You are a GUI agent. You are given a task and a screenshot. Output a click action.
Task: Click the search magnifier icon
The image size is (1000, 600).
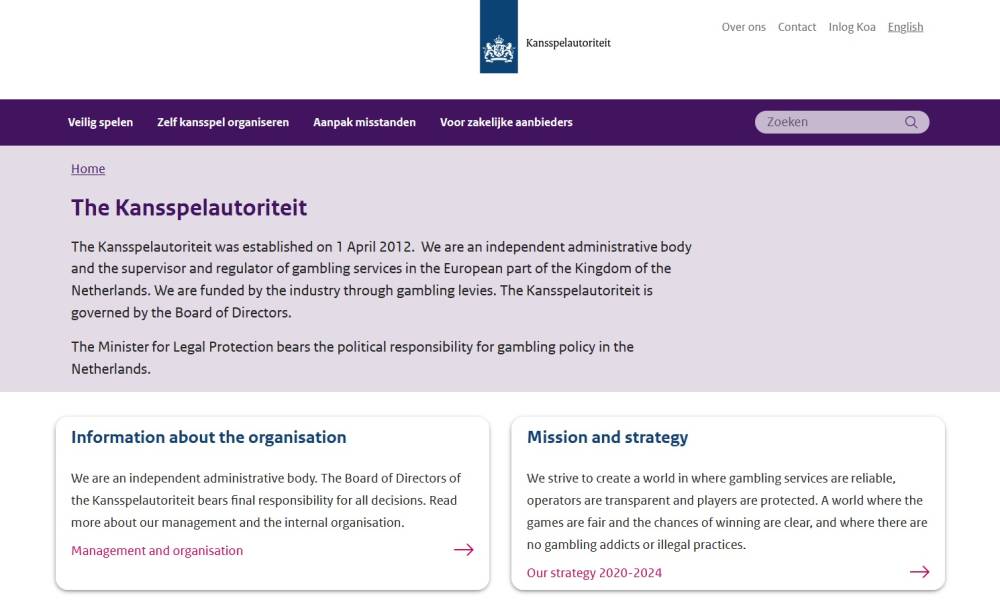(x=911, y=122)
